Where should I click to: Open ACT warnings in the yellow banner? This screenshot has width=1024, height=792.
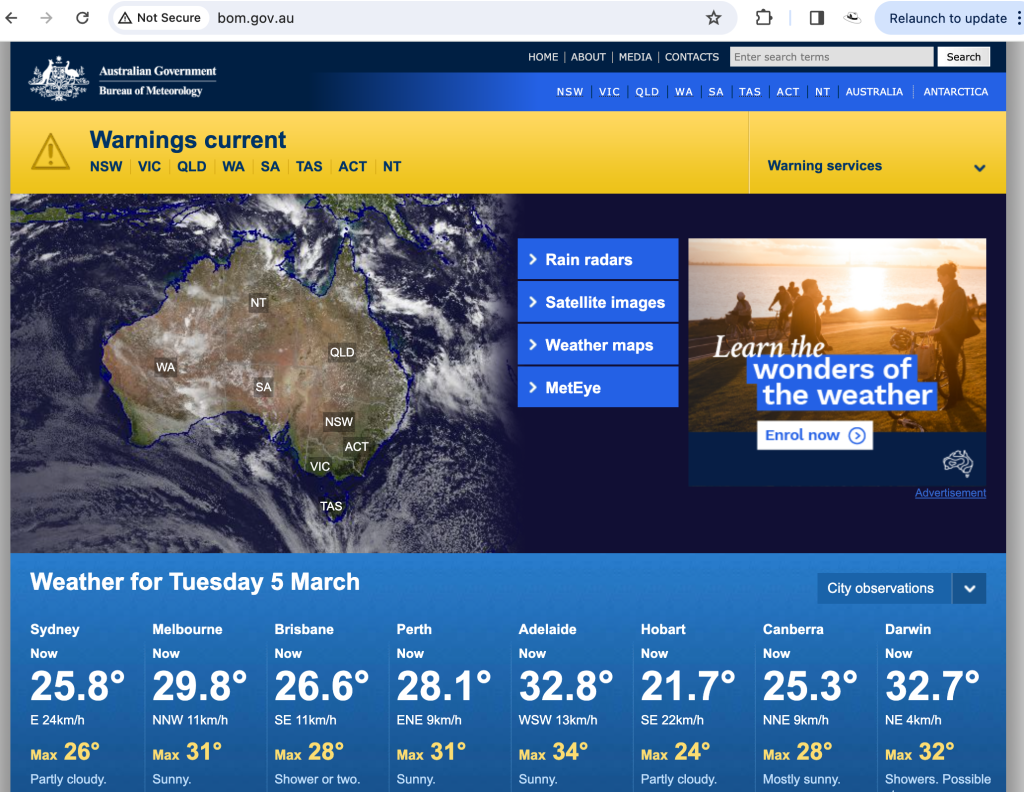353,166
